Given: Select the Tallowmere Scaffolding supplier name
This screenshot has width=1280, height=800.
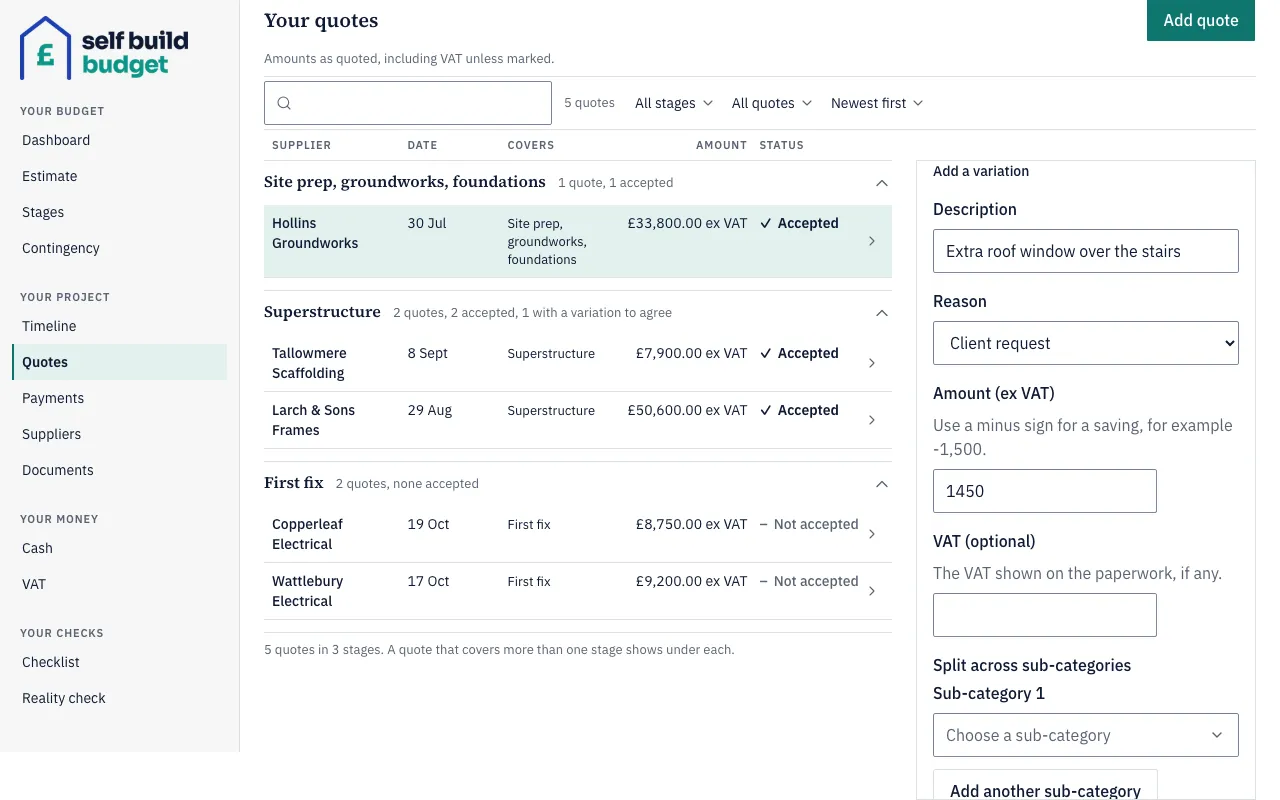Looking at the screenshot, I should [309, 363].
